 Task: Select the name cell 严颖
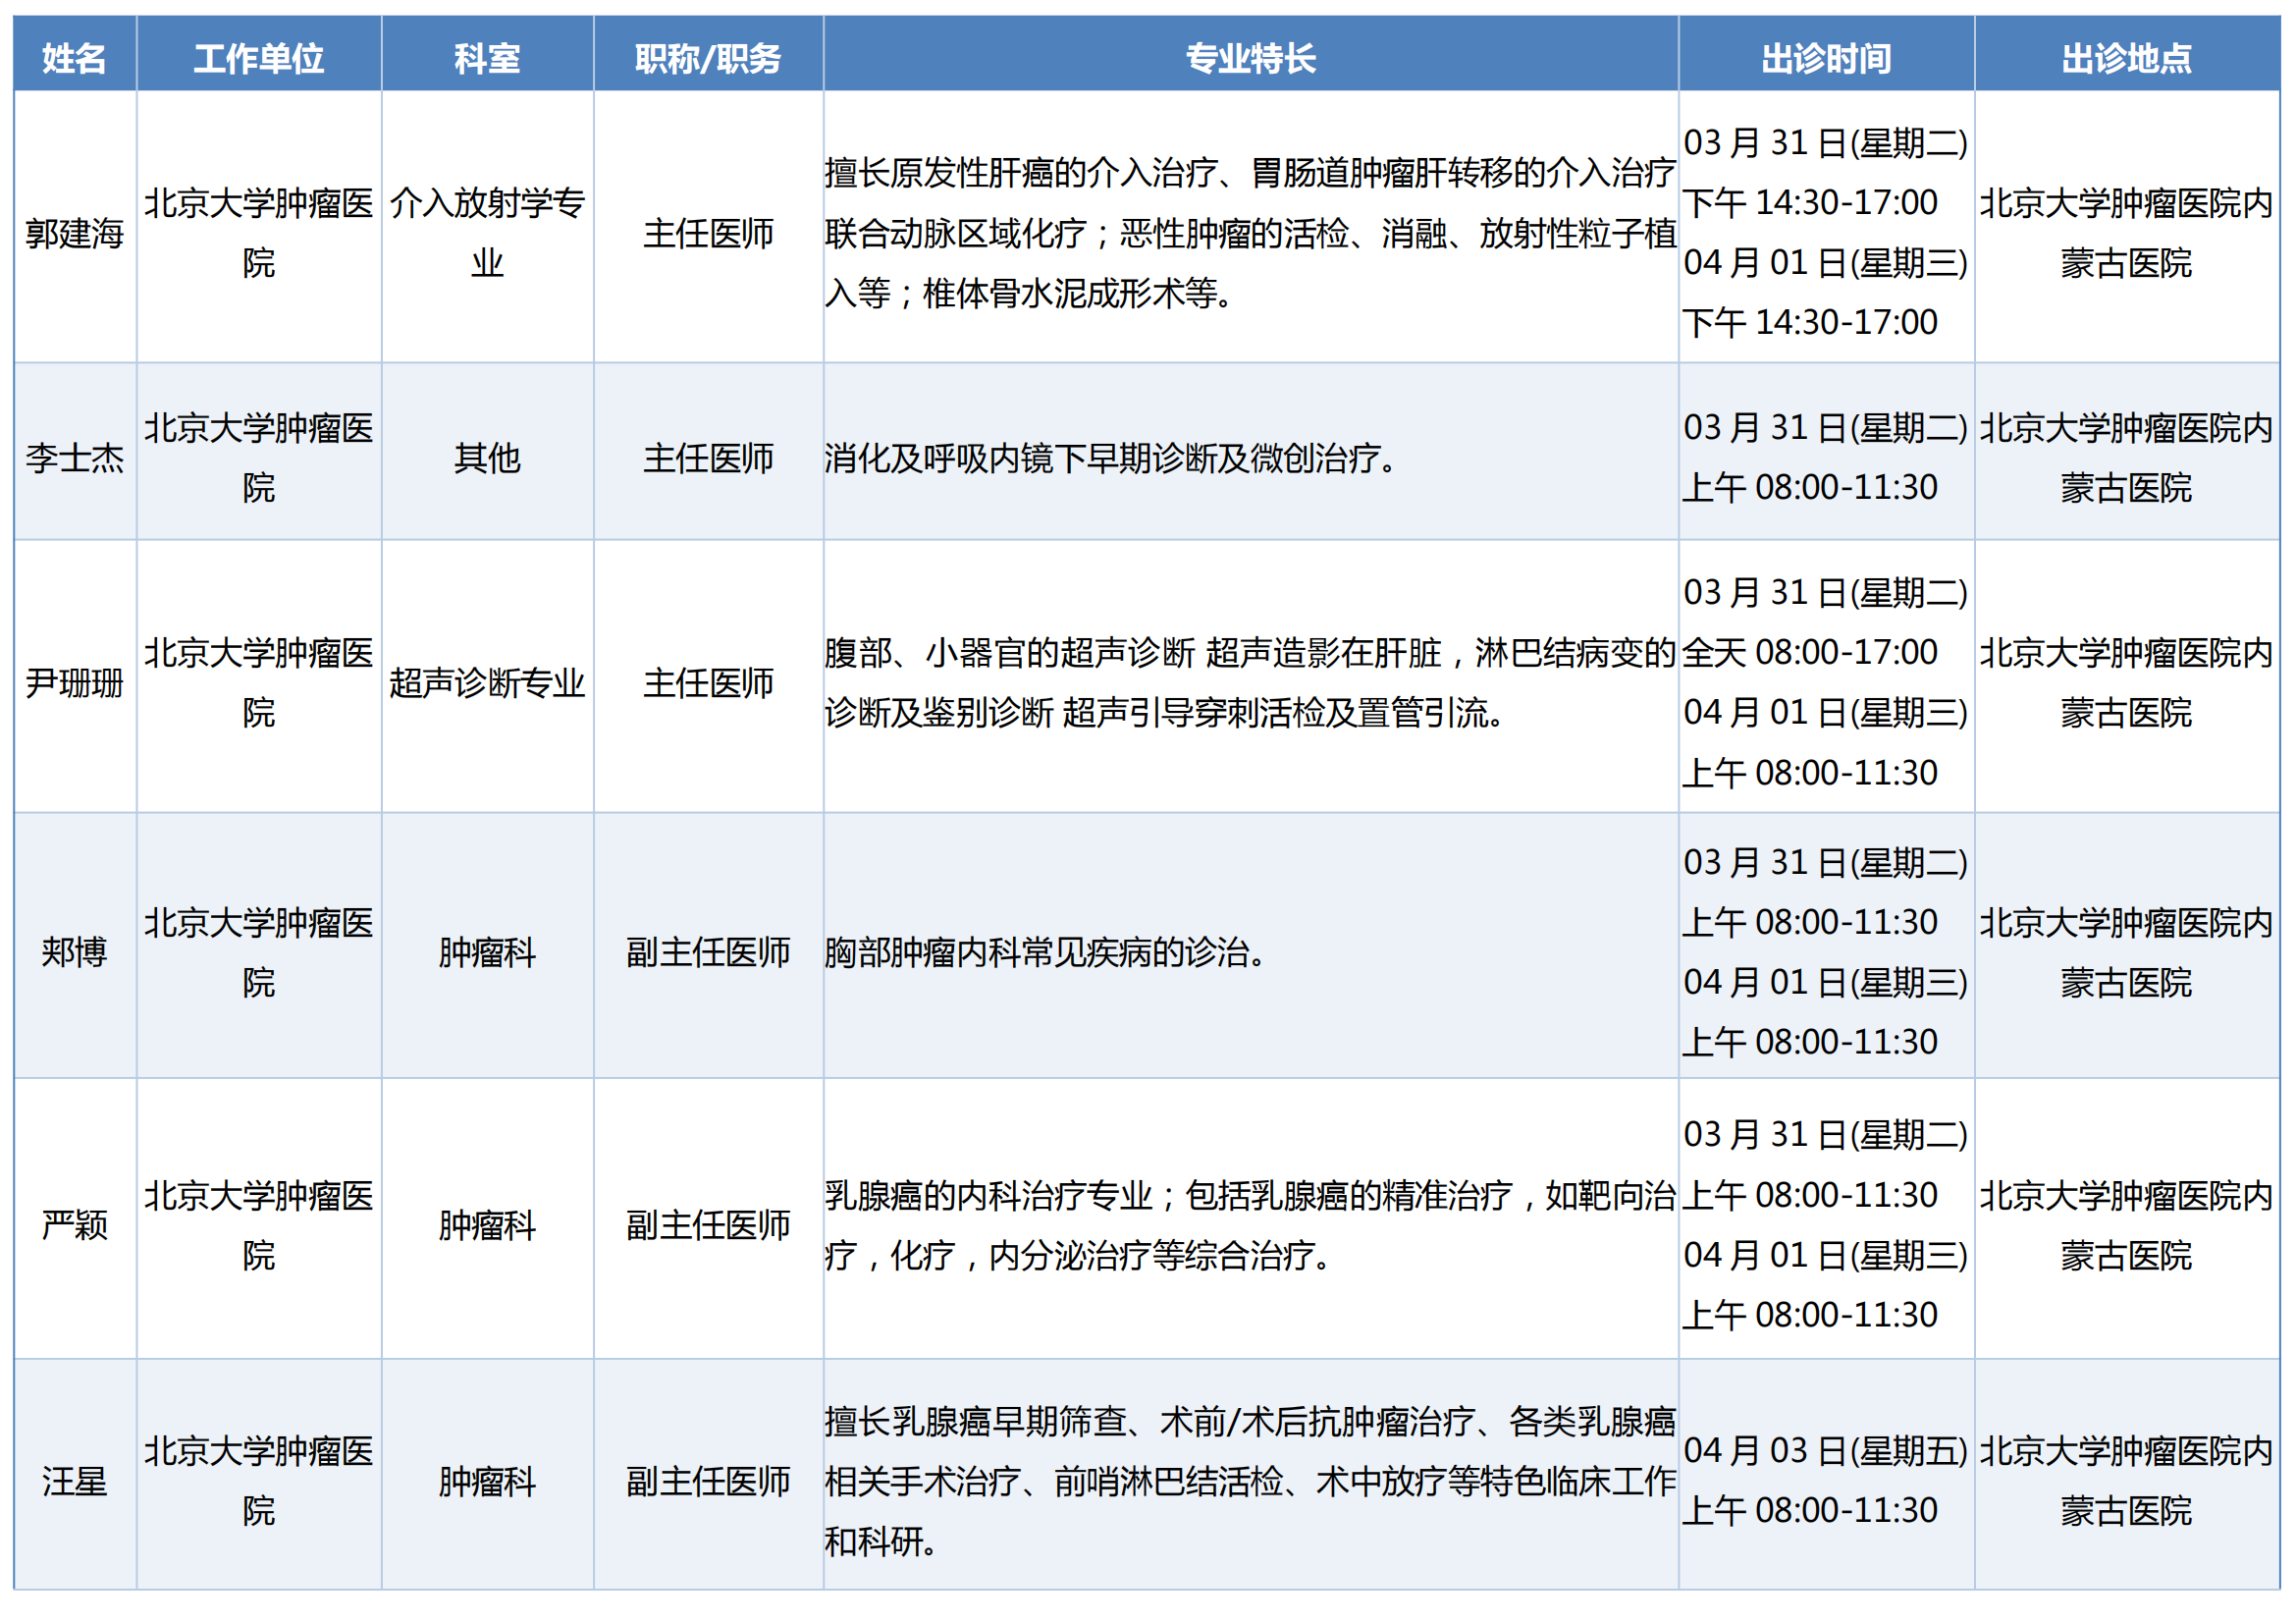tap(74, 1225)
